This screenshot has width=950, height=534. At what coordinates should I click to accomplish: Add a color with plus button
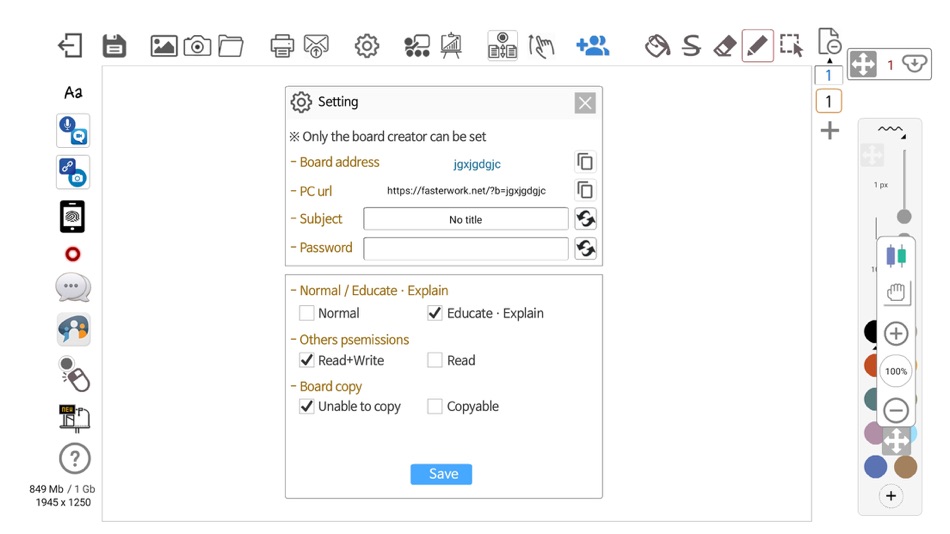(891, 496)
